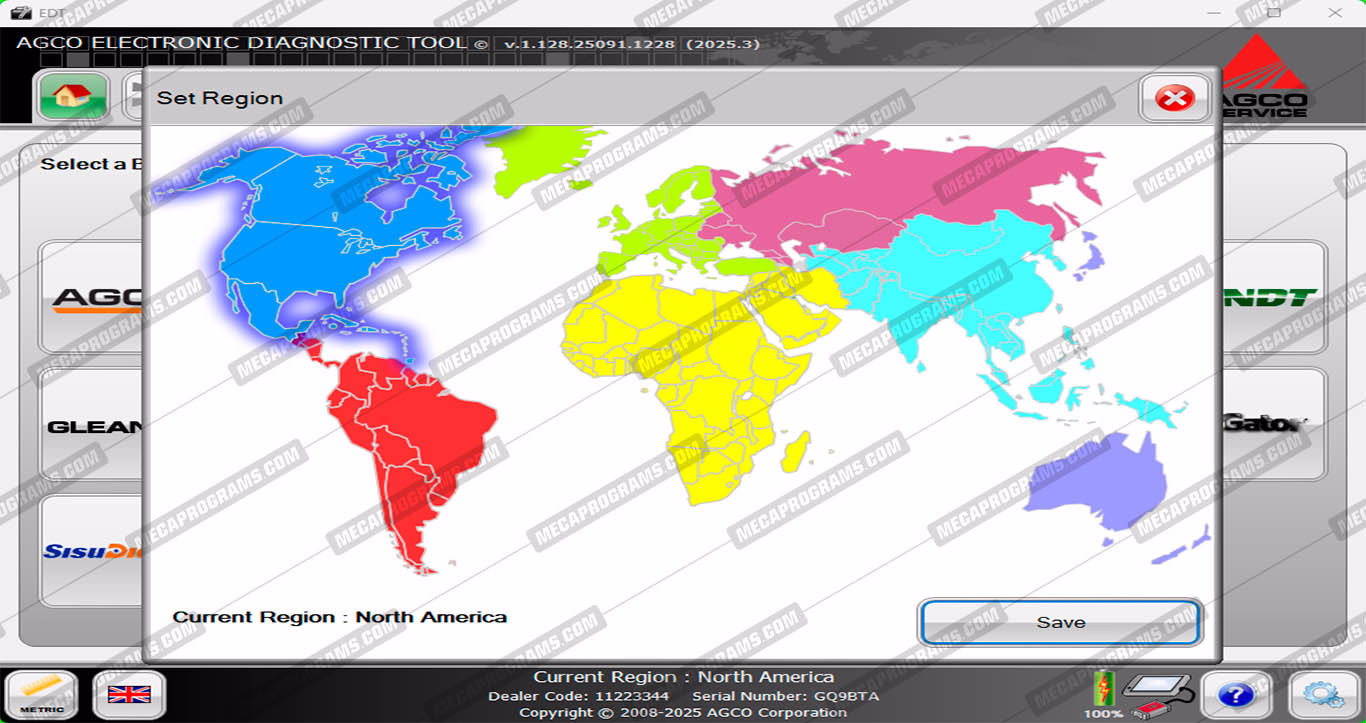Open the blue question mark Help
The width and height of the screenshot is (1366, 723).
(1236, 694)
